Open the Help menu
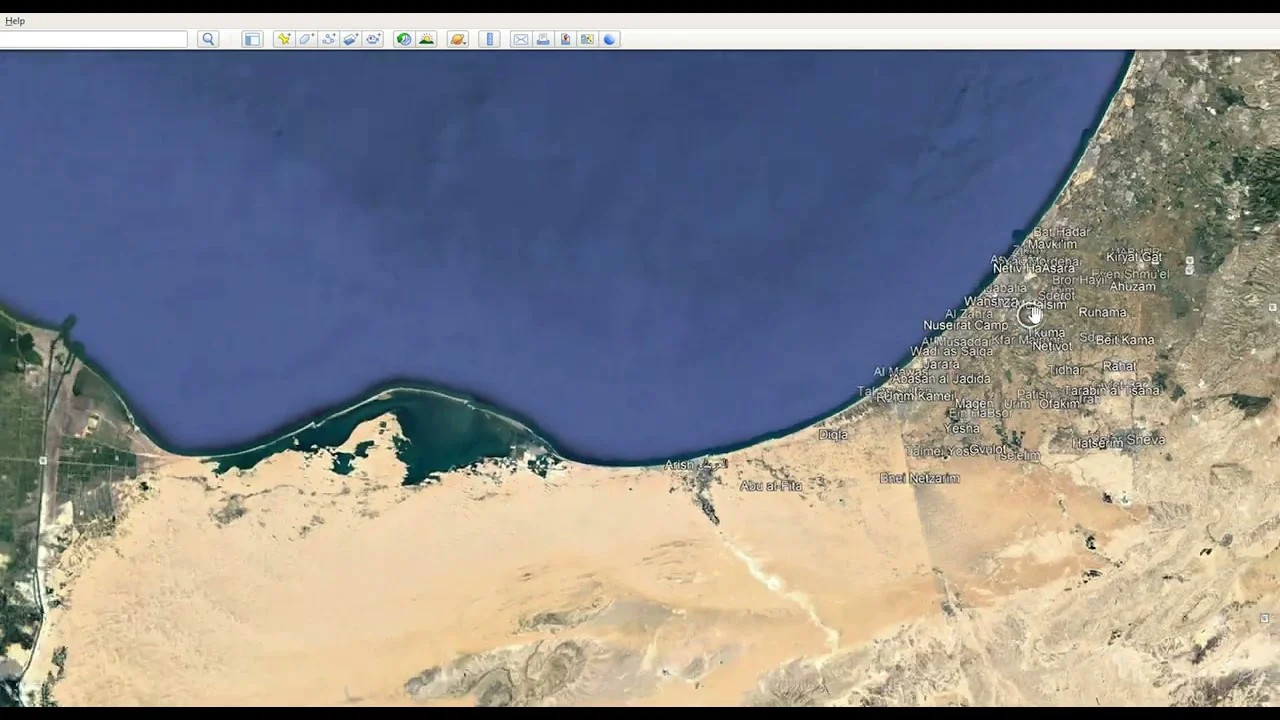This screenshot has width=1280, height=720. point(15,21)
